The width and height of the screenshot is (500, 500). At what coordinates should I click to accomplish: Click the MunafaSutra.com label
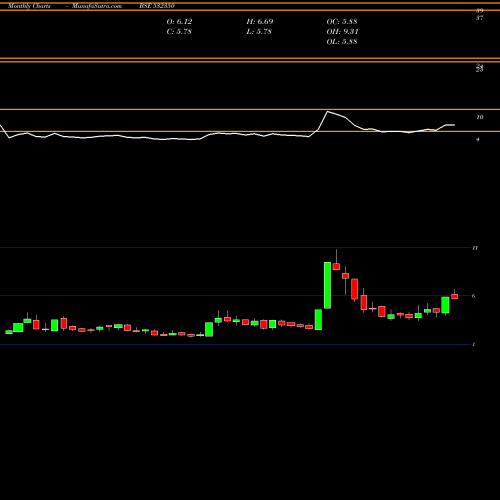pos(97,6)
